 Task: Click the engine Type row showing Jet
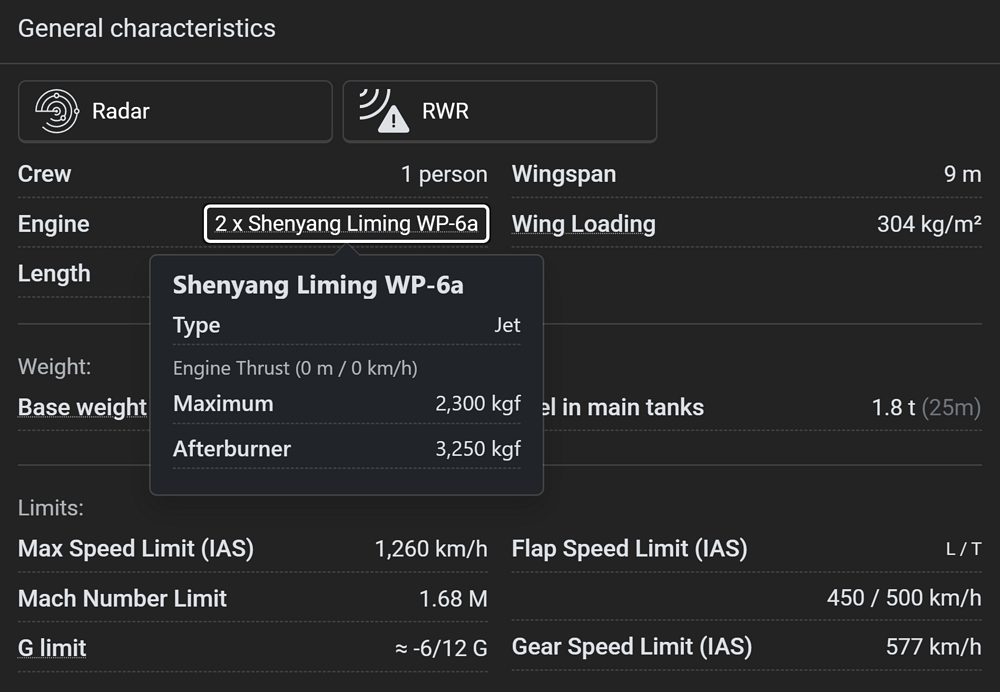coord(346,325)
